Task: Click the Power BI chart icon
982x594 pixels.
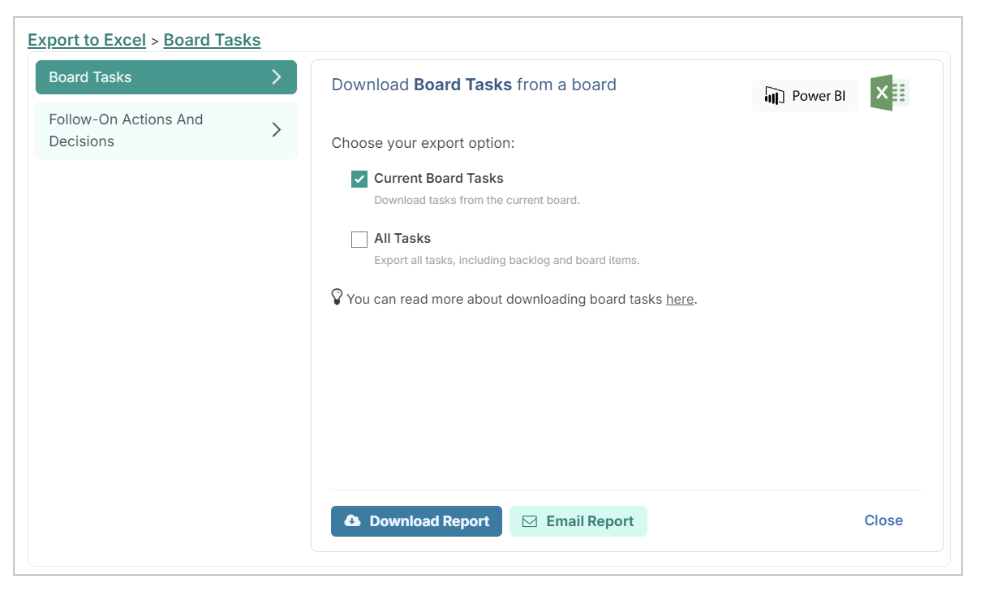Action: click(774, 96)
